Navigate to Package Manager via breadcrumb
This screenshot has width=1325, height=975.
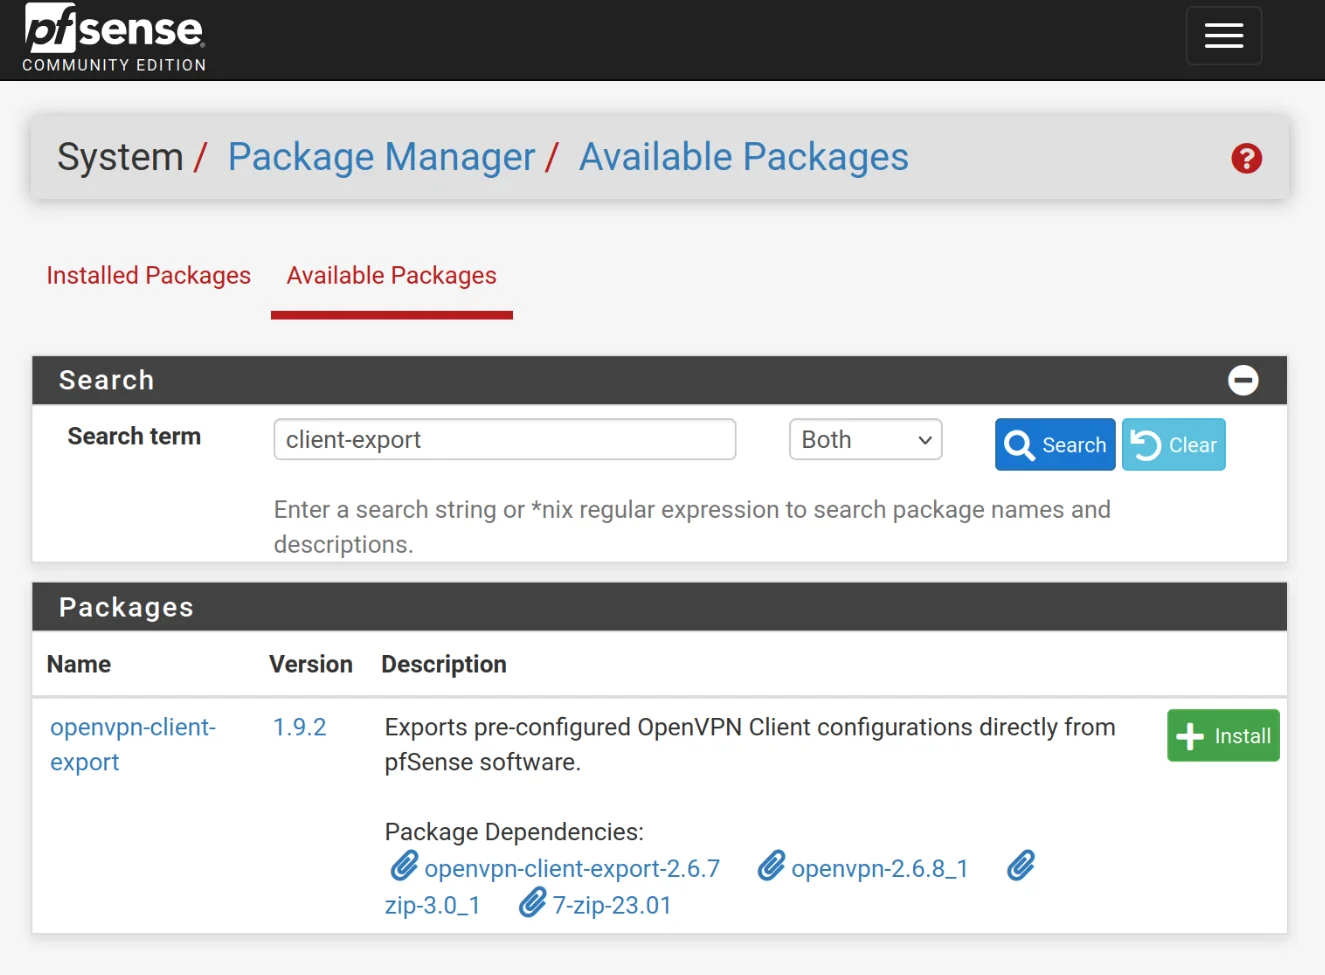coord(381,157)
